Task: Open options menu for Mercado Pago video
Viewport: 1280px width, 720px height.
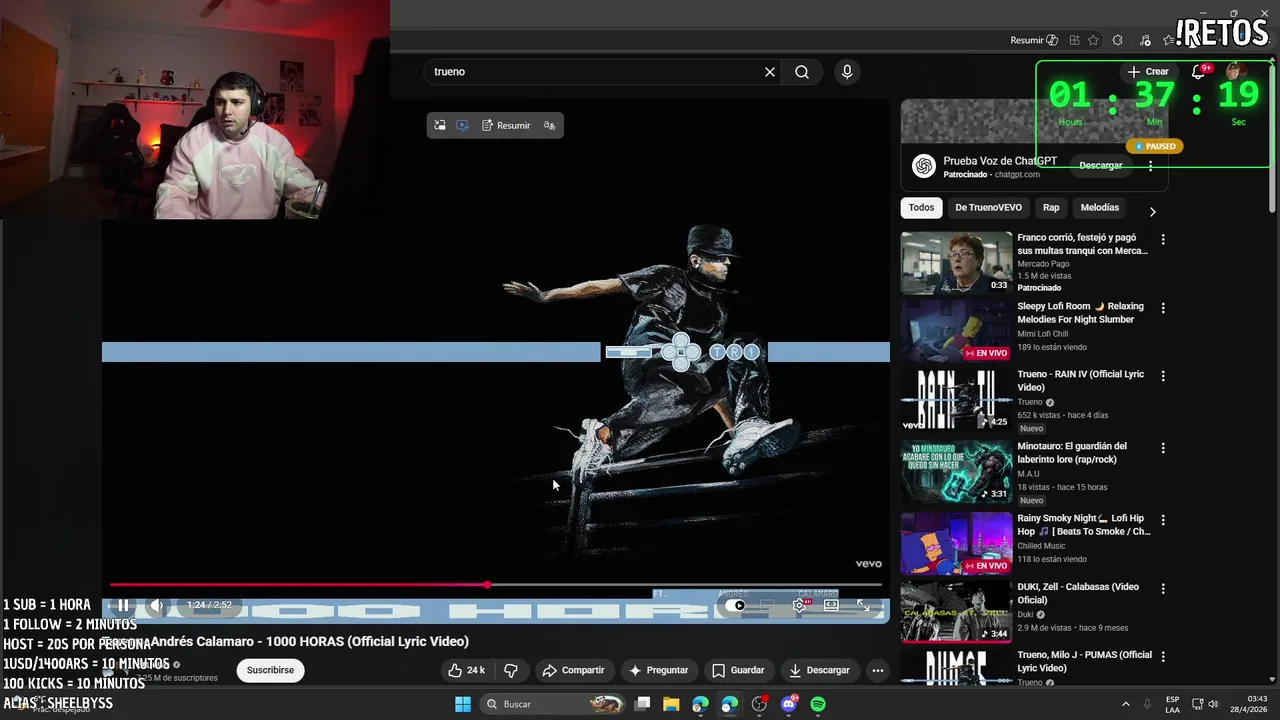Action: (x=1163, y=240)
